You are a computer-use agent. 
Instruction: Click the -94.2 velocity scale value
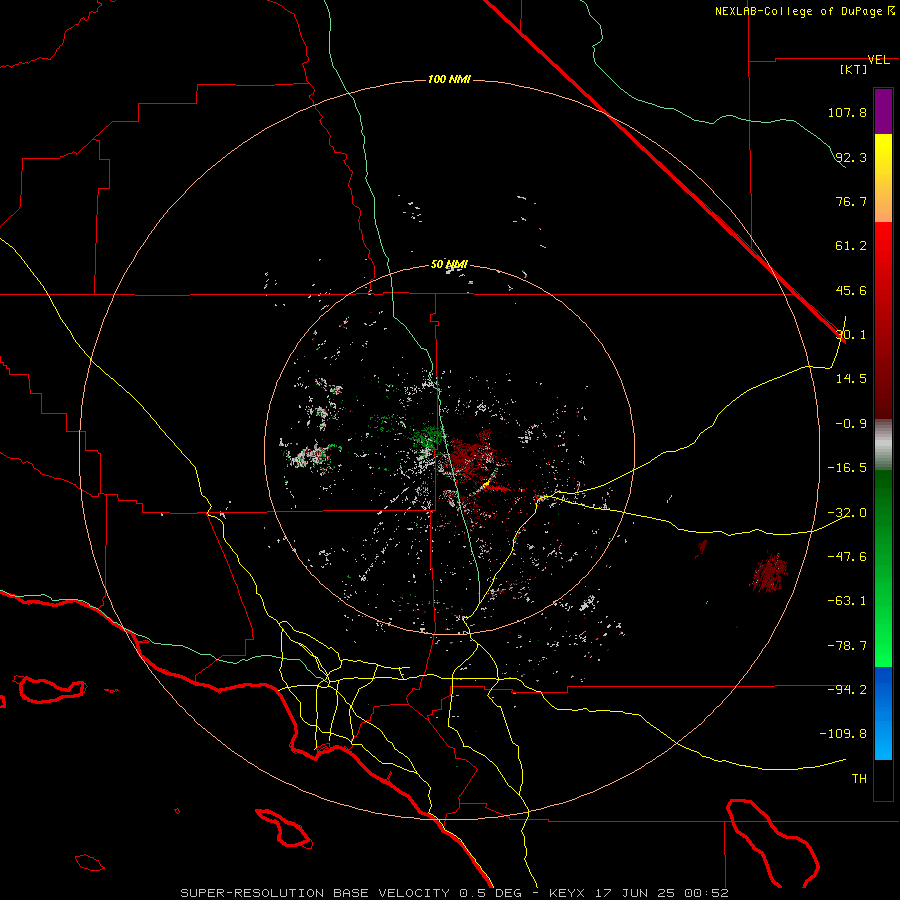(x=847, y=689)
